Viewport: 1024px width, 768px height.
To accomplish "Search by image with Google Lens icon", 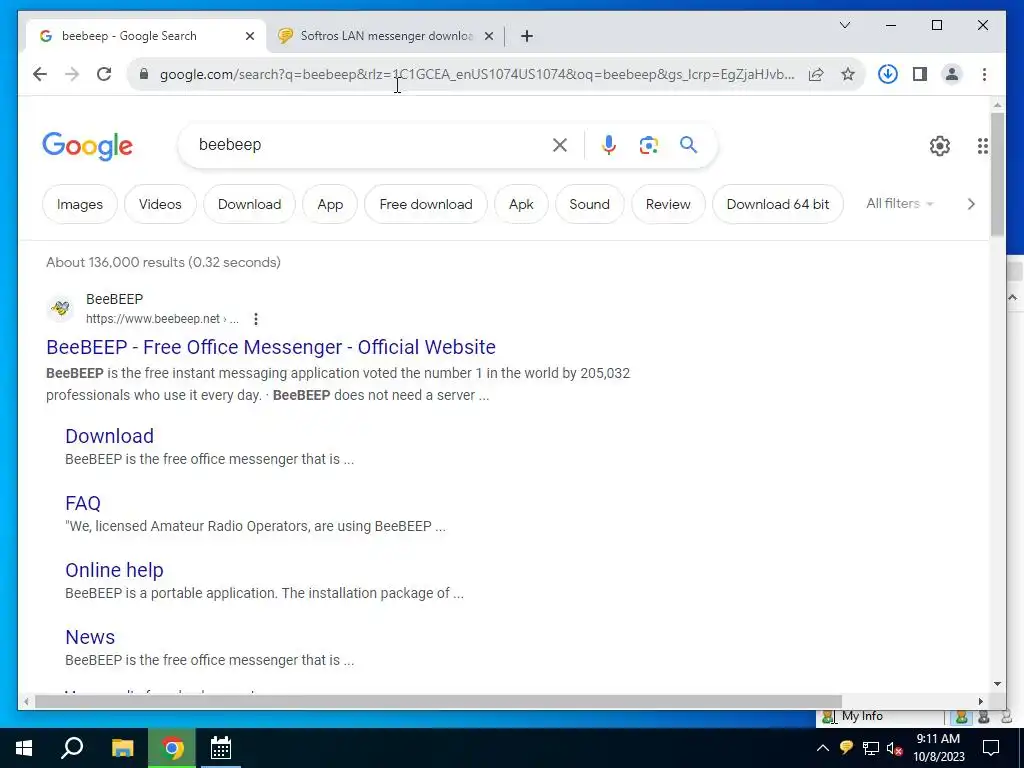I will click(648, 145).
